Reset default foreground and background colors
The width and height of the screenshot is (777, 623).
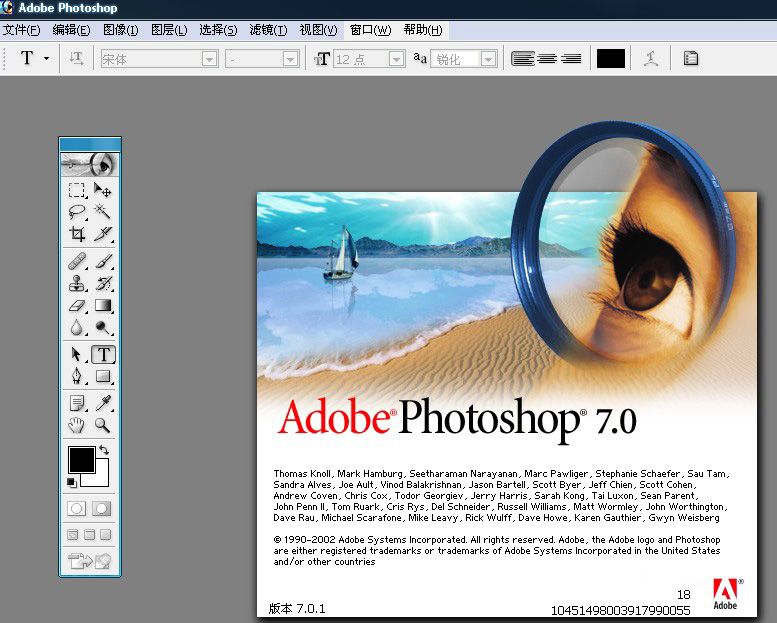pyautogui.click(x=72, y=482)
